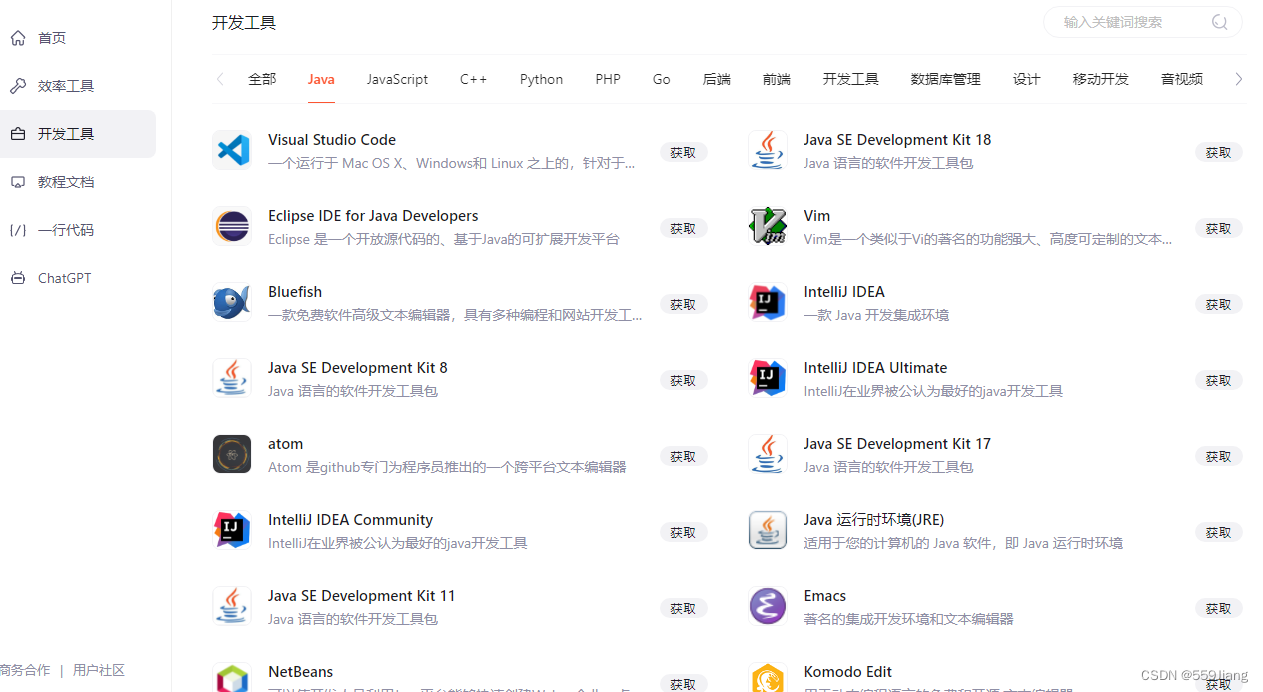This screenshot has width=1263, height=692.
Task: Click the Java SE Development Kit 11 icon
Action: [232, 606]
